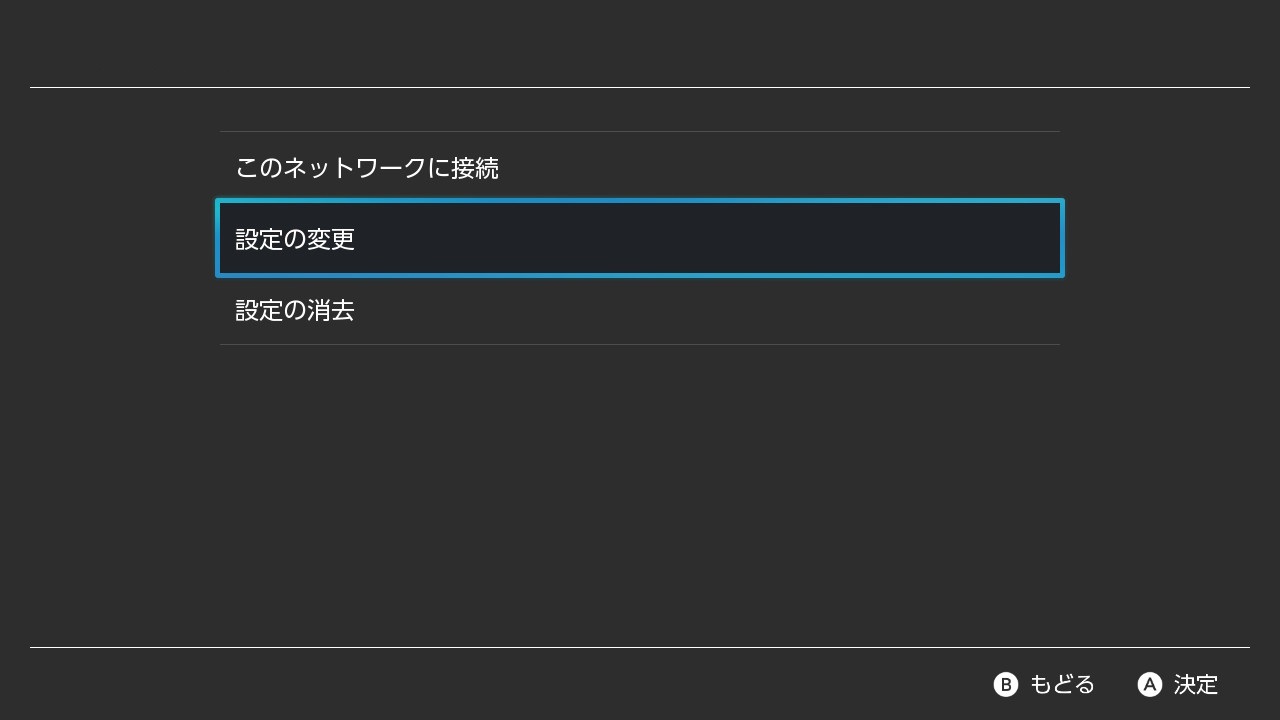Click the もどる back label
The image size is (1280, 720).
pos(1062,684)
